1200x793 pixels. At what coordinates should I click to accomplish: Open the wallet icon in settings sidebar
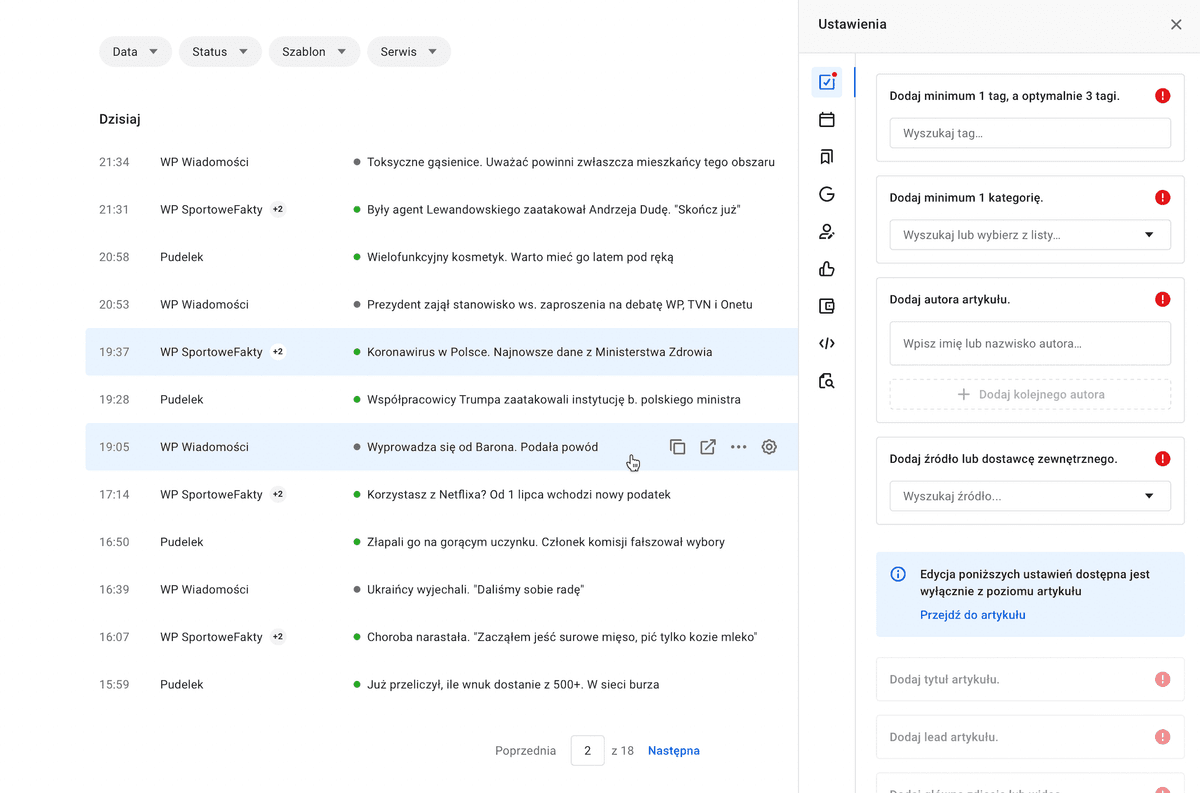coord(827,306)
